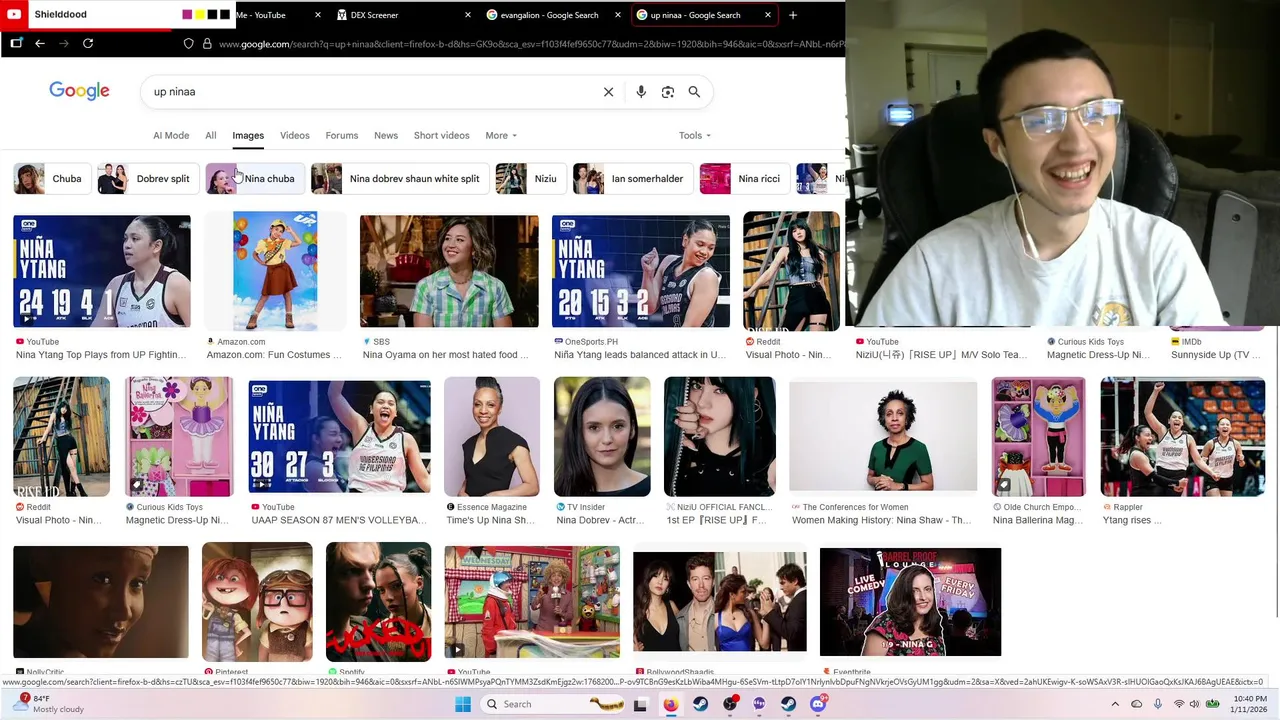The image size is (1280, 720).
Task: Select the Ian somerhalder suggestion chip
Action: point(632,179)
